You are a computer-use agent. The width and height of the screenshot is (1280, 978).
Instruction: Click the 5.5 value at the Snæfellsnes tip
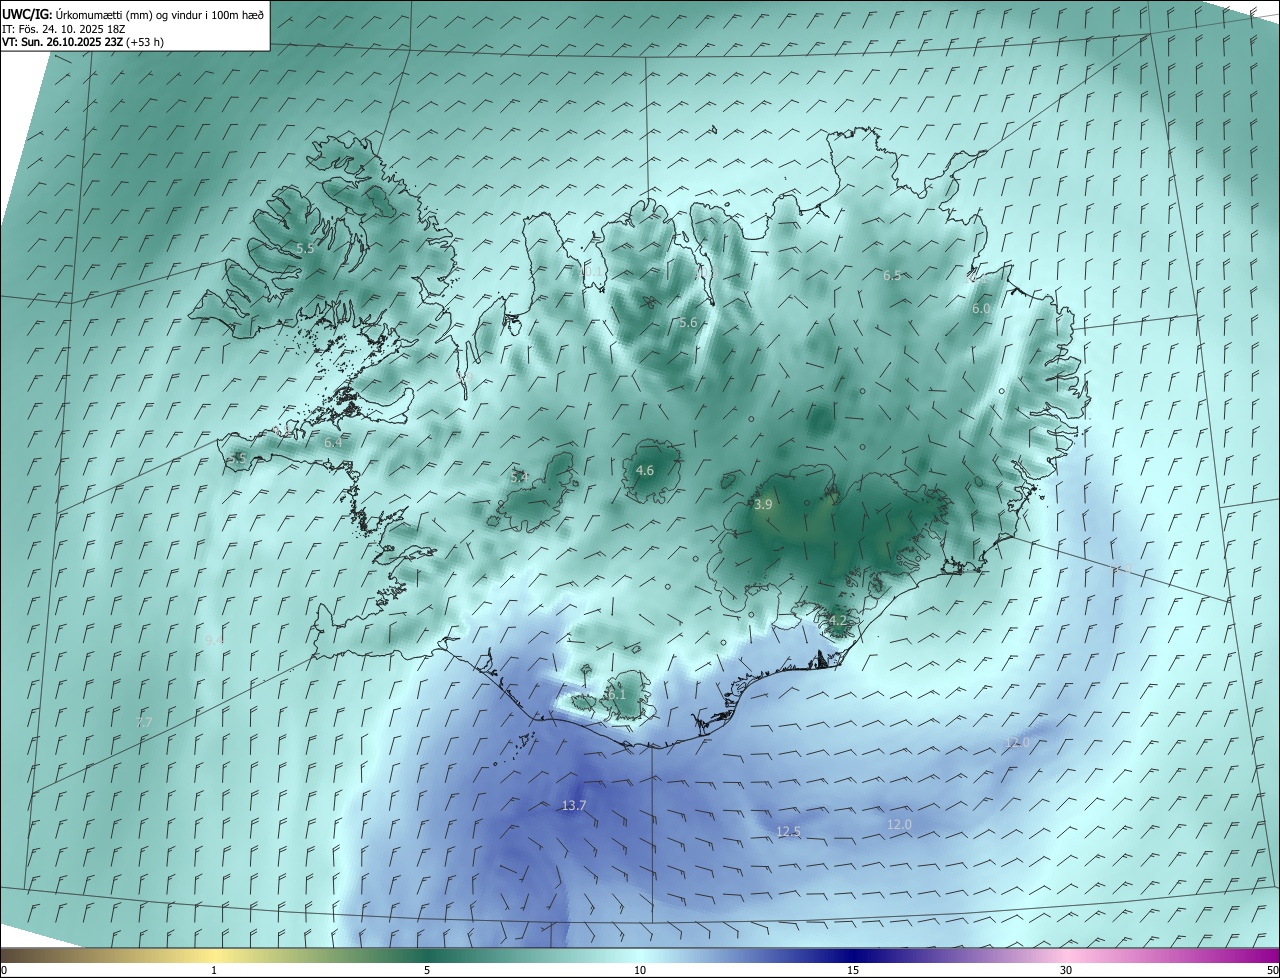(237, 459)
